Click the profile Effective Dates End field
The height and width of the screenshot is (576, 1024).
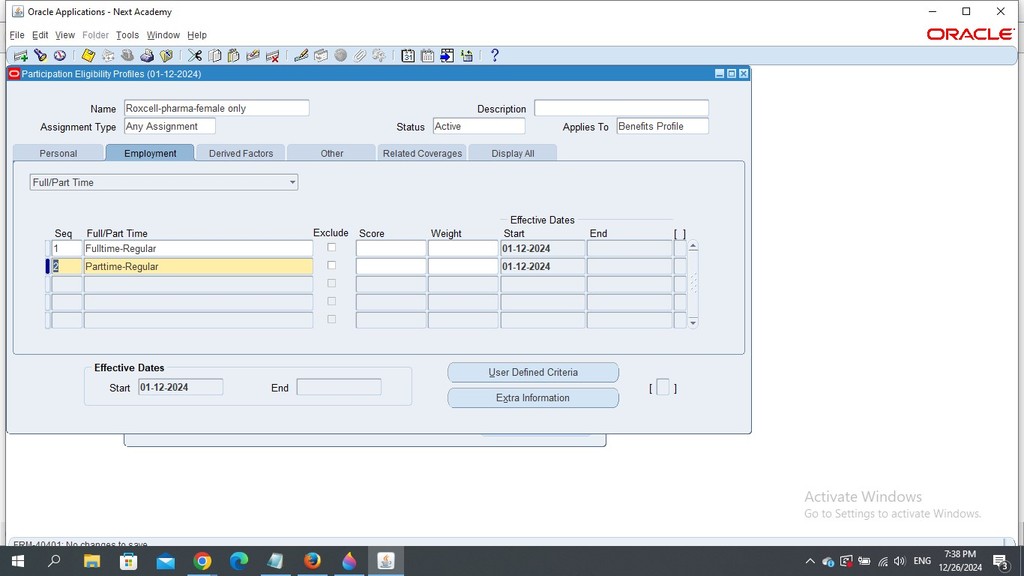coord(339,387)
